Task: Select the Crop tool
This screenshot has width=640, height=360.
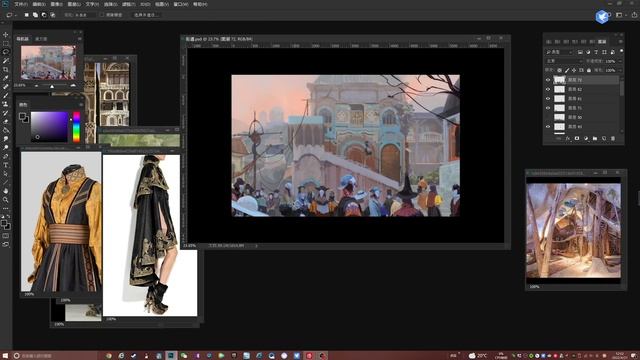Action: click(x=6, y=69)
